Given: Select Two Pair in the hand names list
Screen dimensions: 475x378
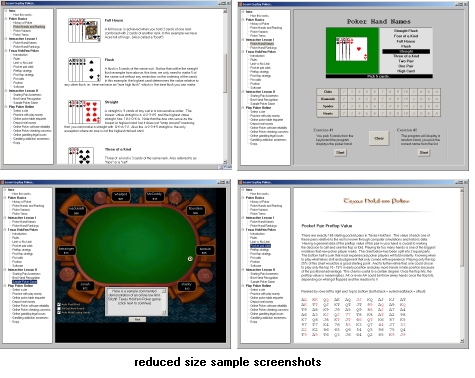Looking at the screenshot, I should tap(406, 61).
